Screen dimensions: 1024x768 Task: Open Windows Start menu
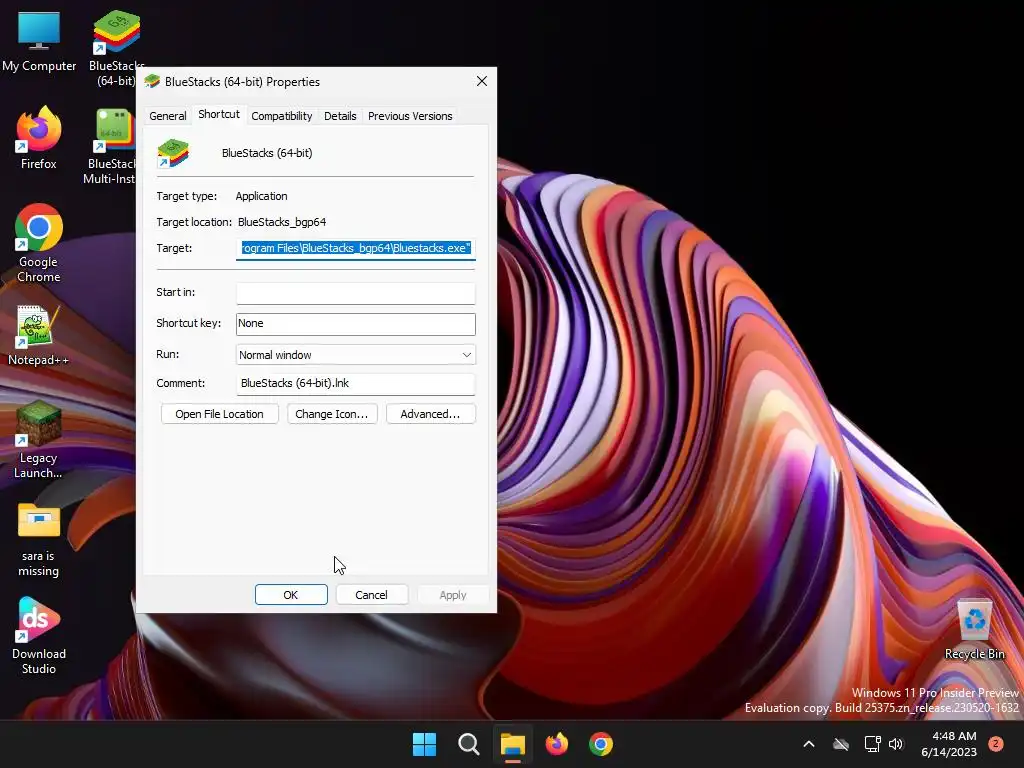pyautogui.click(x=424, y=744)
